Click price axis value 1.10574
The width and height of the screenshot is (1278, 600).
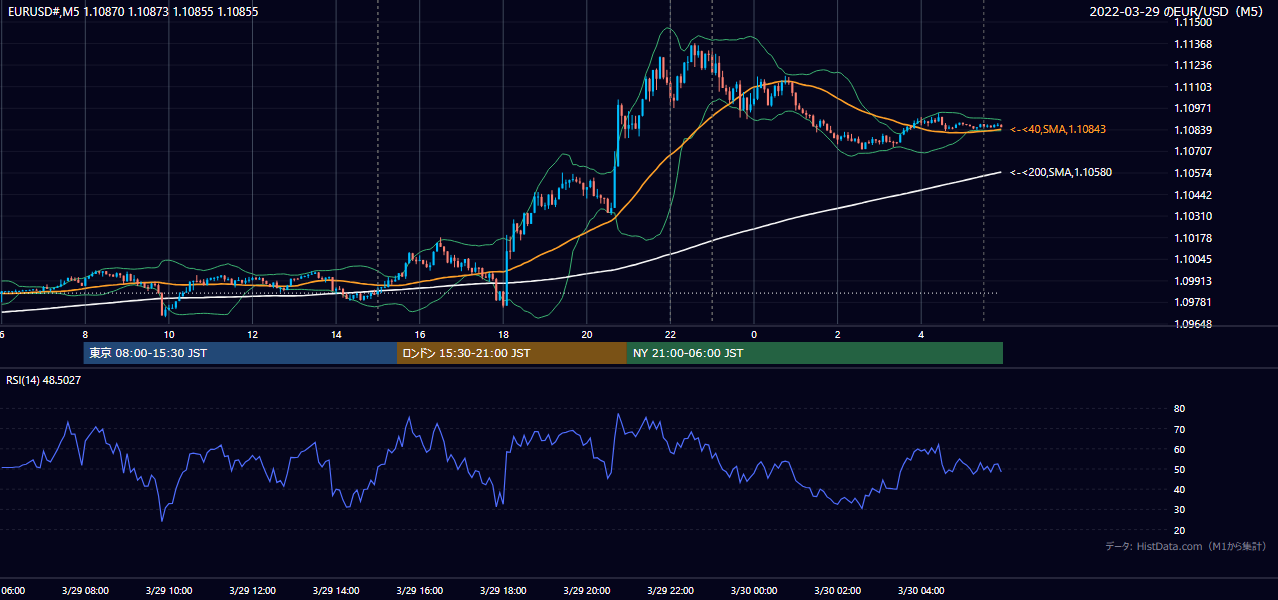pos(1192,173)
